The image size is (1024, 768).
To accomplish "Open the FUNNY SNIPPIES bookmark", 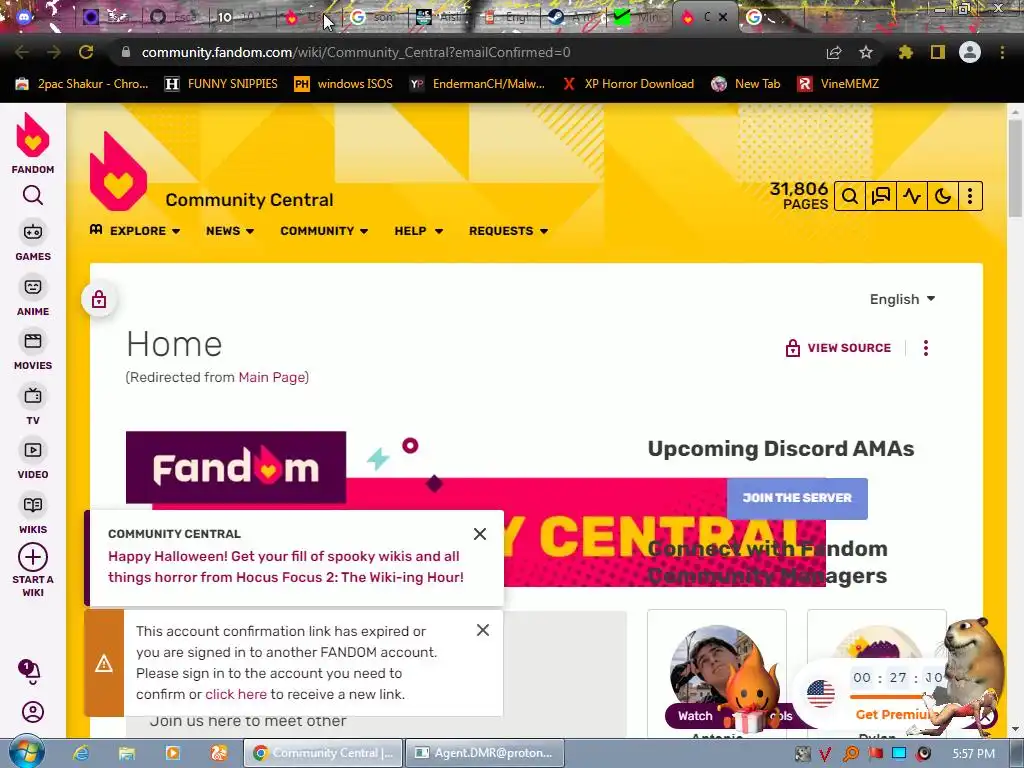I will click(221, 84).
